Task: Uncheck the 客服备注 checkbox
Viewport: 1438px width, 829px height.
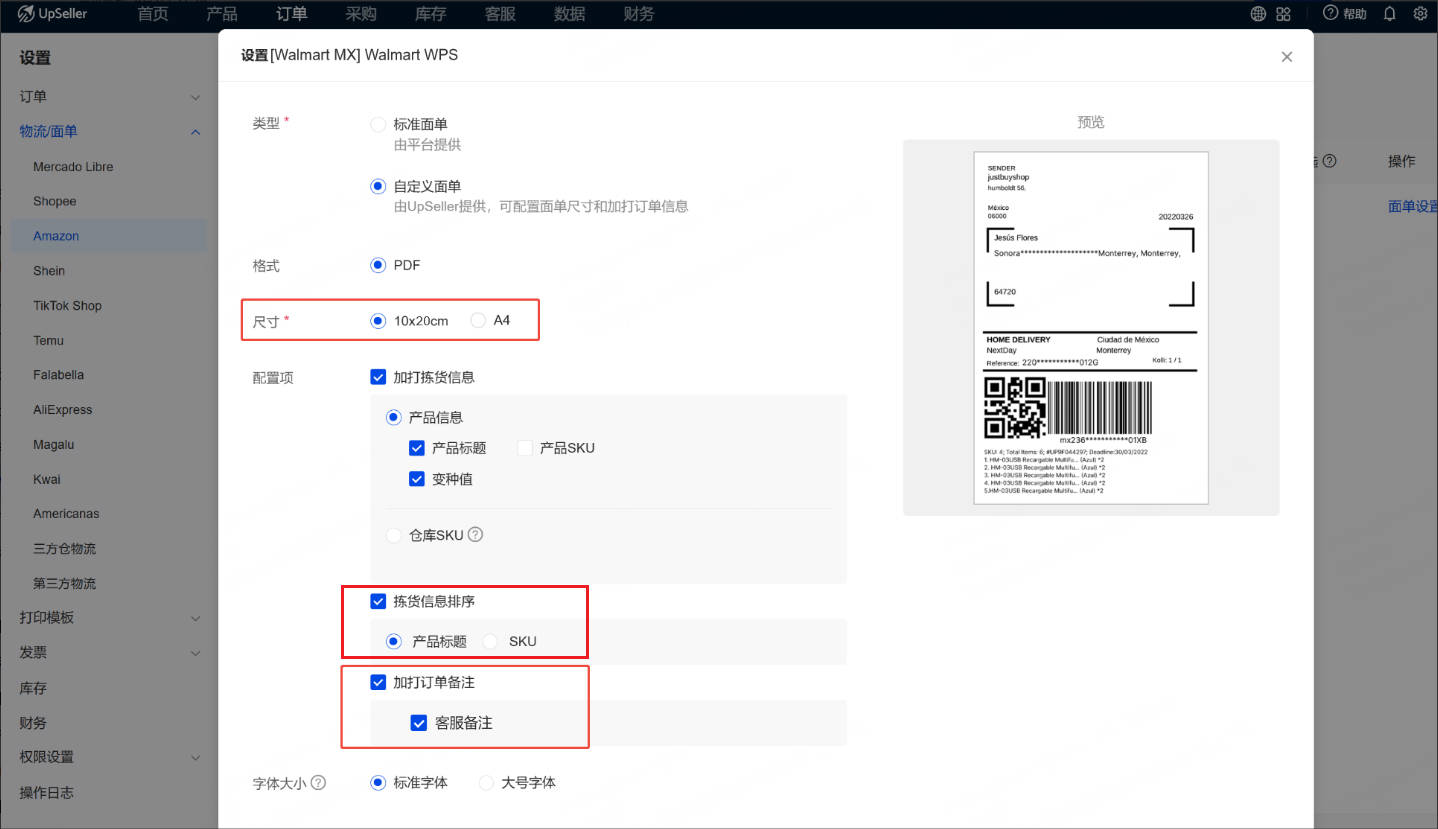Action: pyautogui.click(x=419, y=722)
